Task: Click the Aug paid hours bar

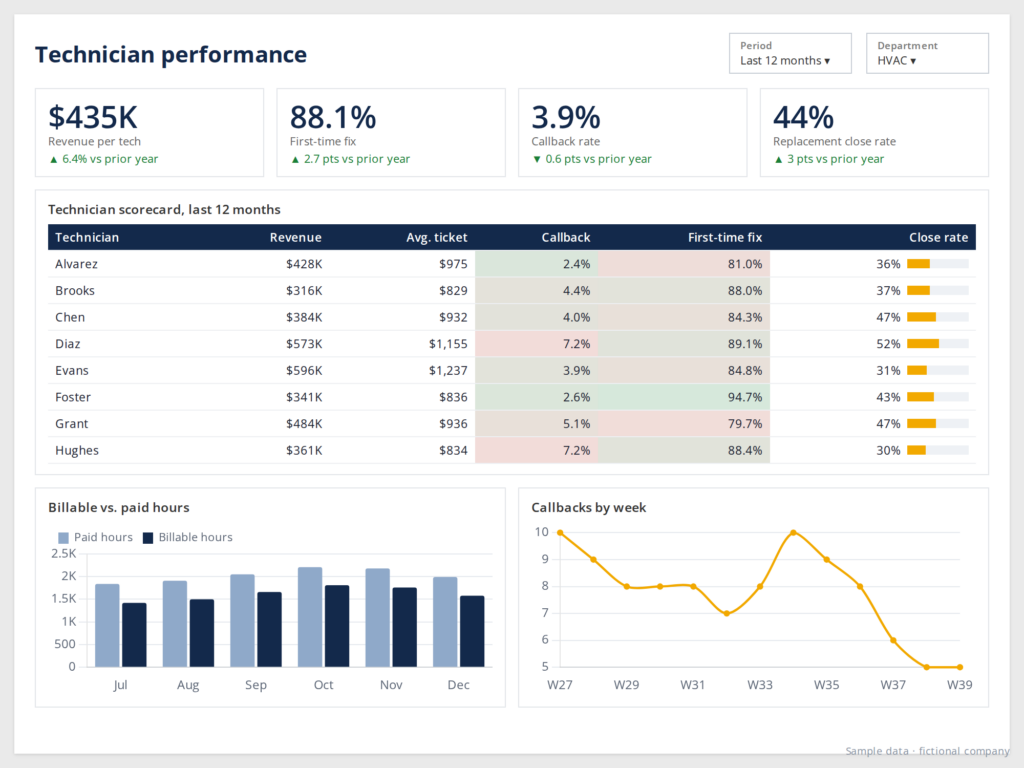Action: pyautogui.click(x=174, y=624)
